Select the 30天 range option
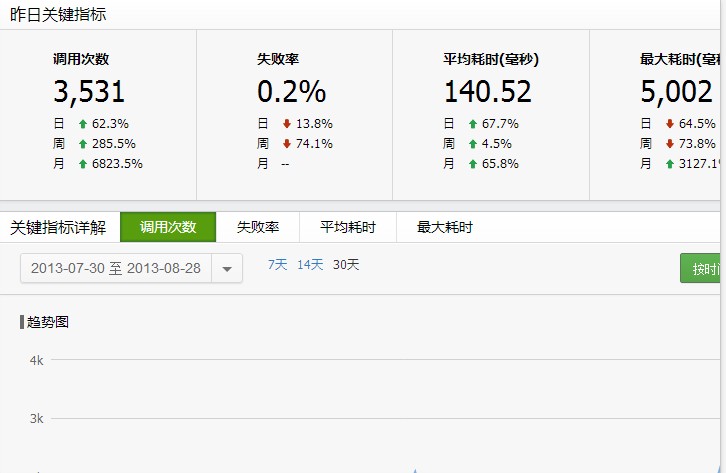This screenshot has height=473, width=726. point(346,265)
